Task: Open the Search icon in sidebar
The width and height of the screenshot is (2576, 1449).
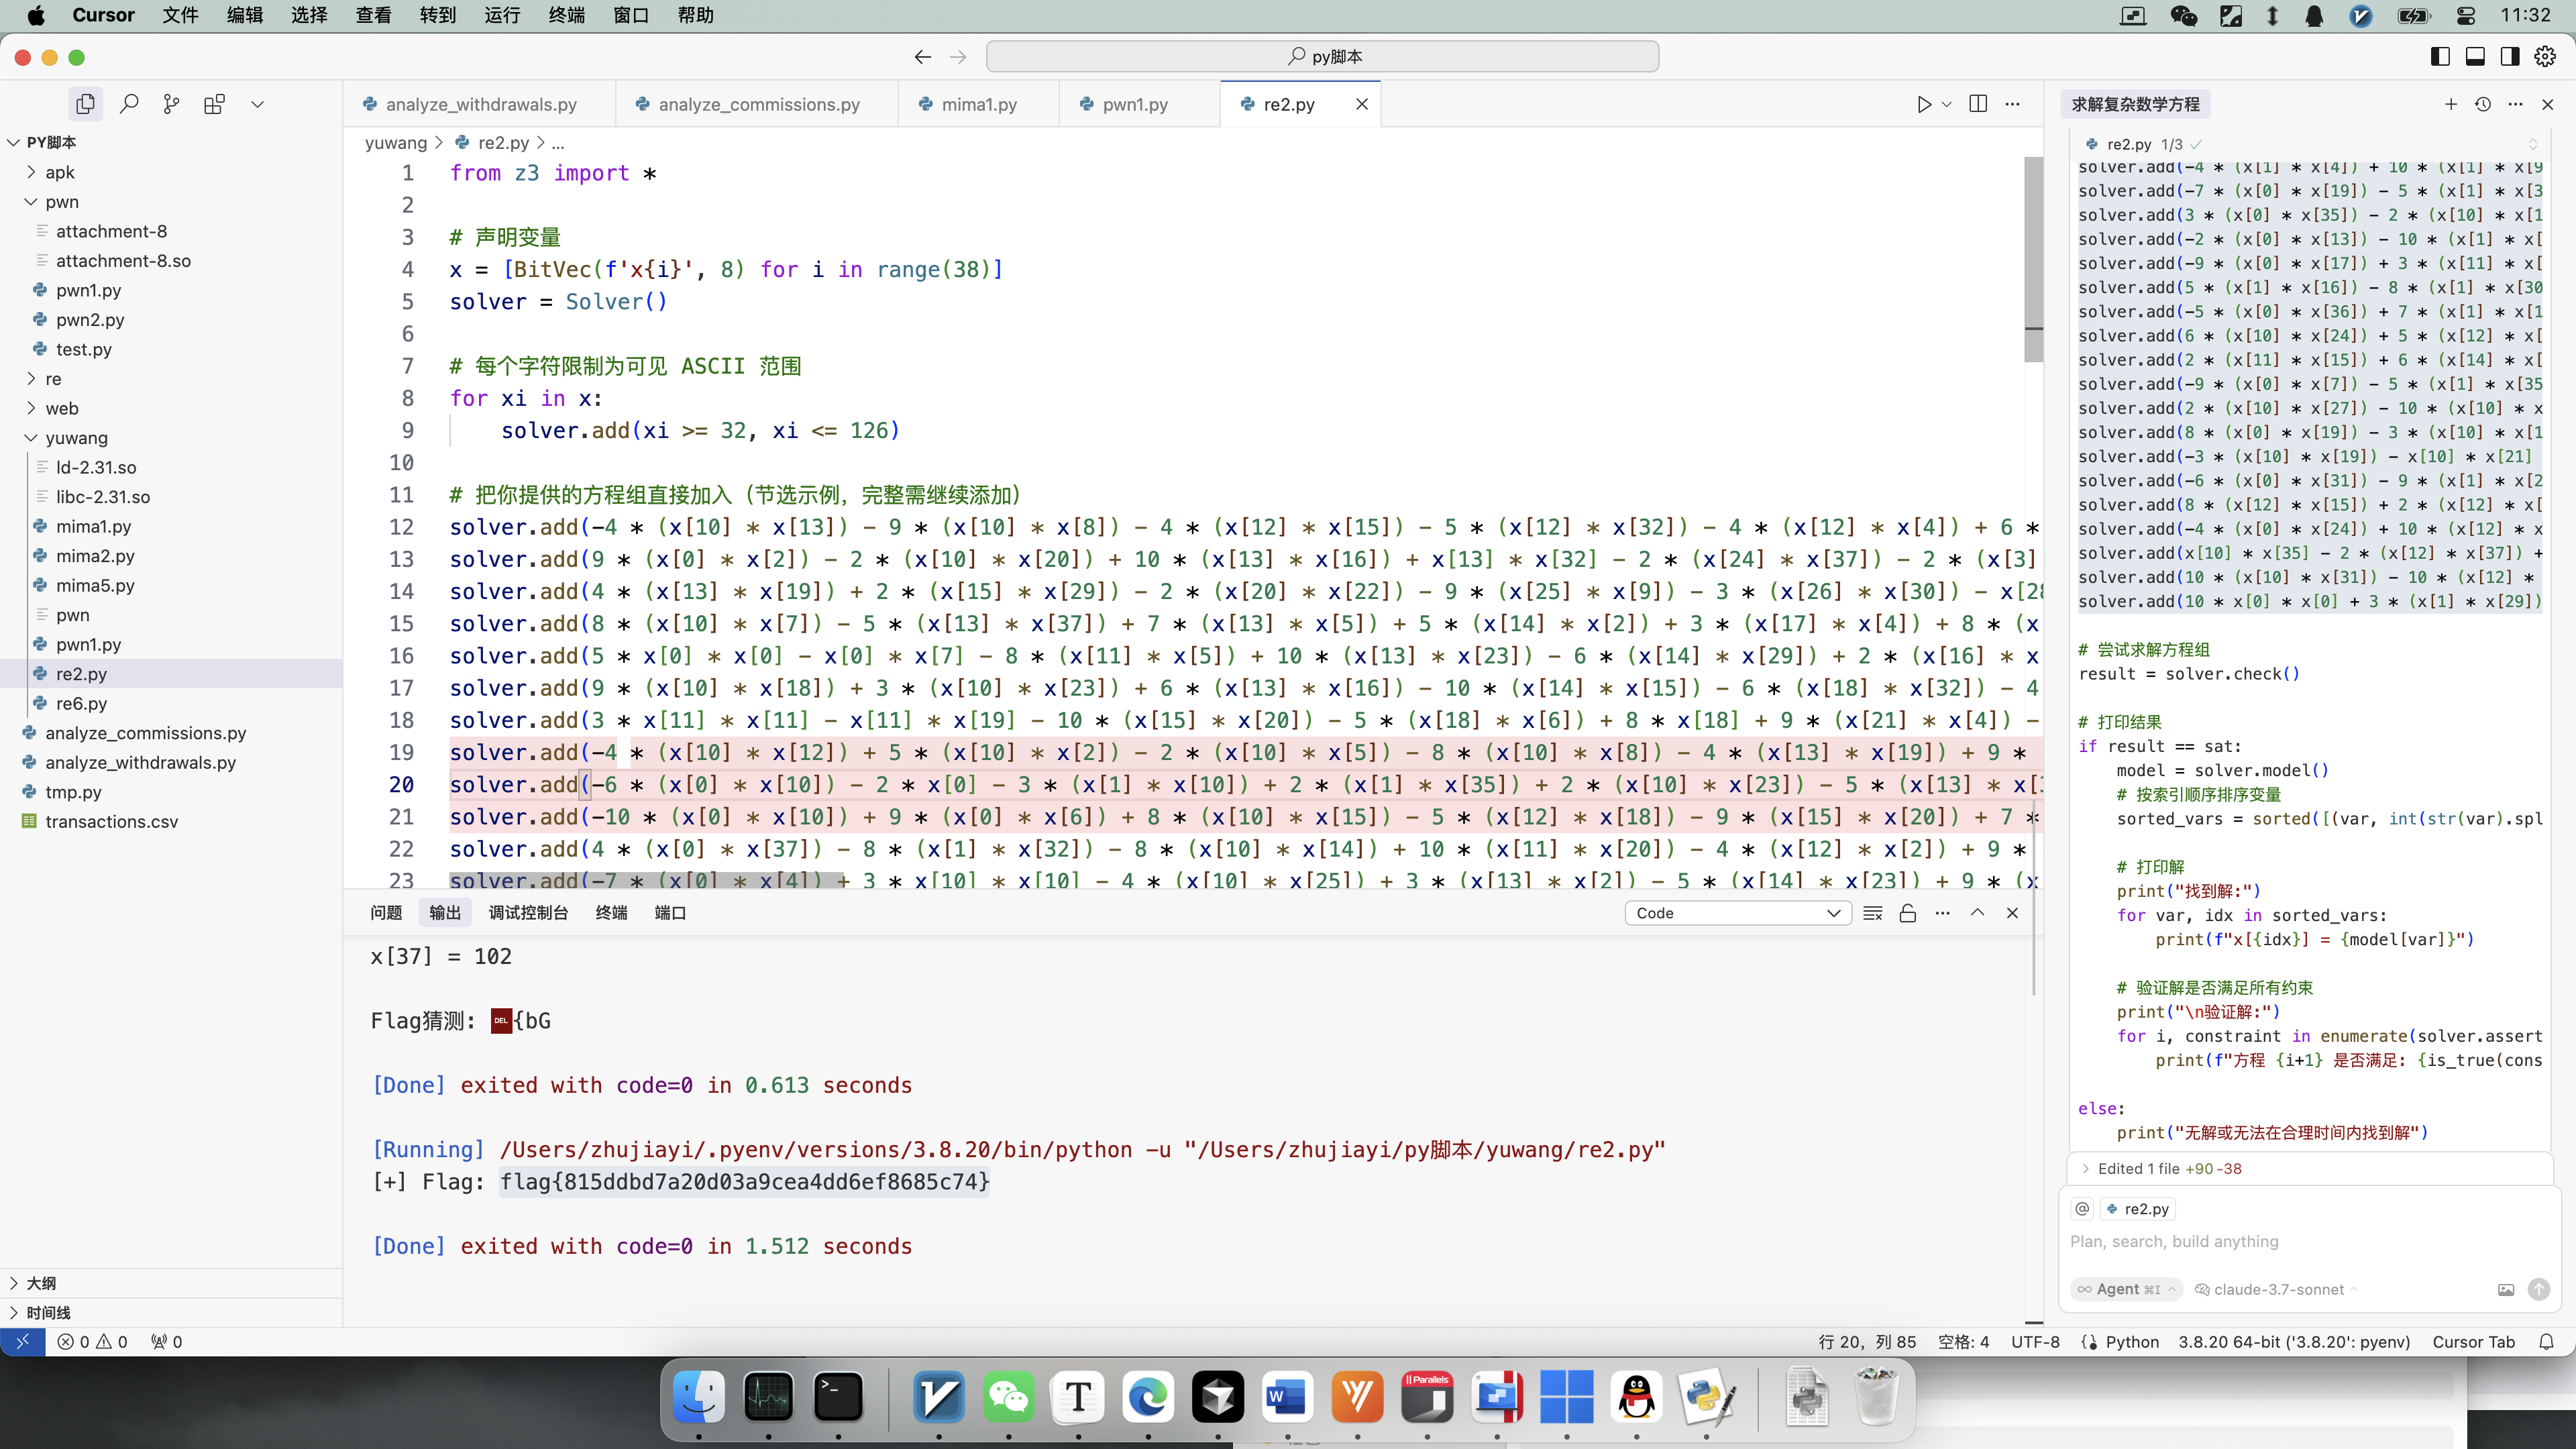Action: [x=129, y=104]
